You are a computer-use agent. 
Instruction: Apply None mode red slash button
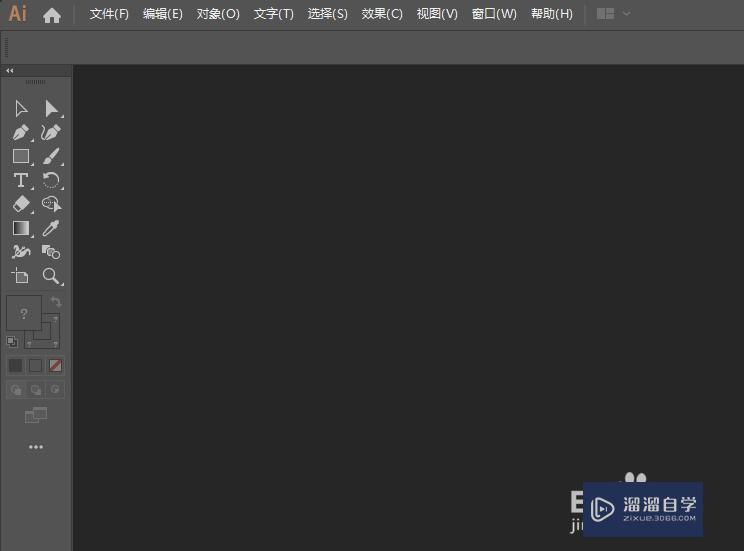pos(55,365)
